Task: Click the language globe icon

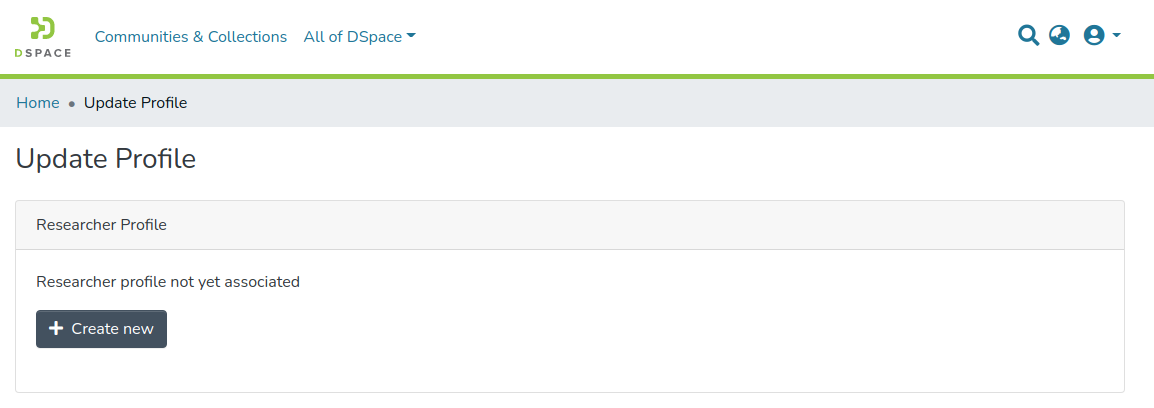Action: 1059,36
